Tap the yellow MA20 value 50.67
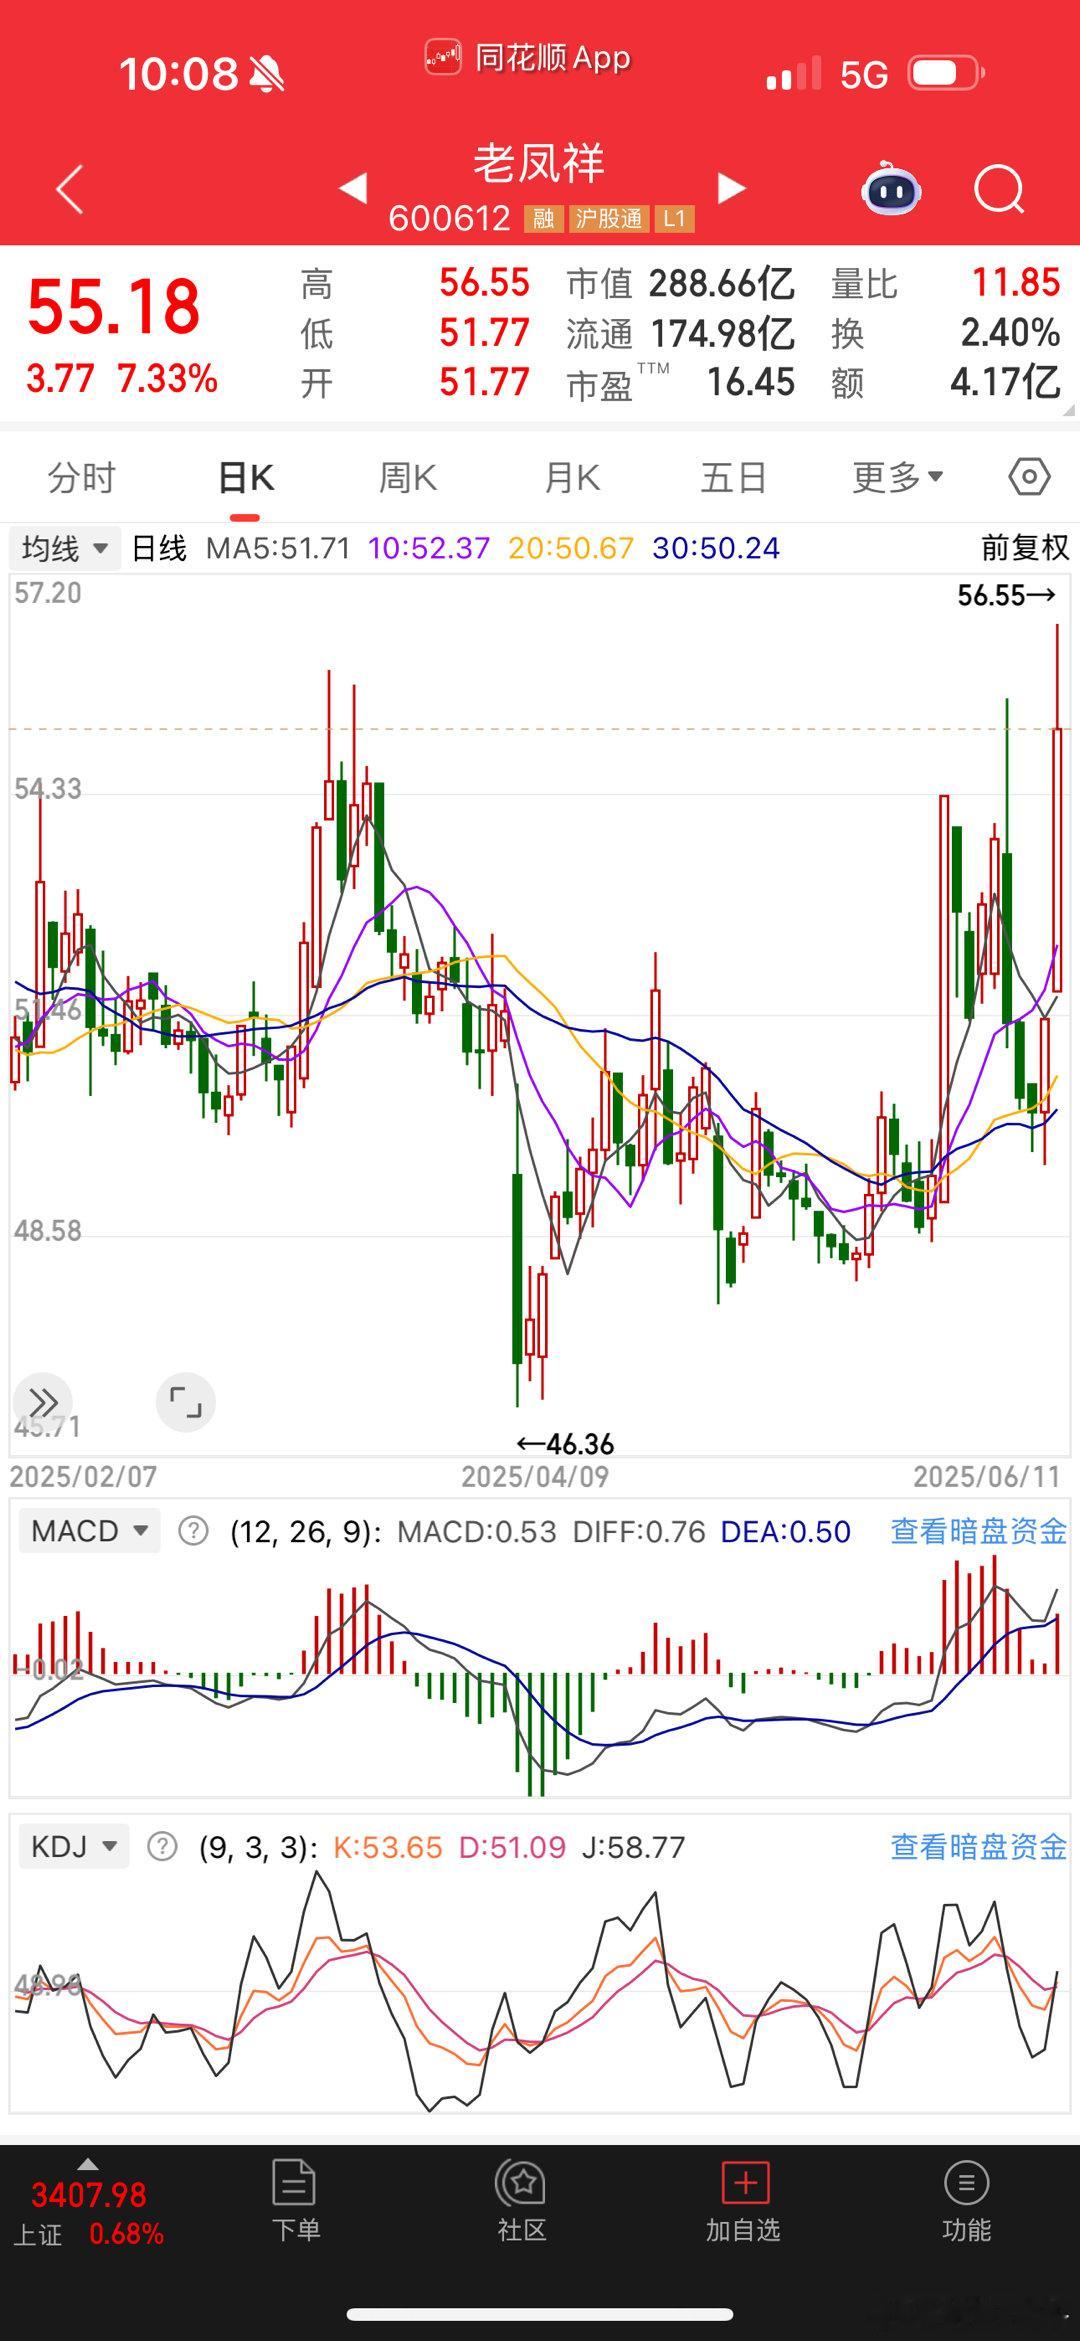1080x2341 pixels. point(571,548)
